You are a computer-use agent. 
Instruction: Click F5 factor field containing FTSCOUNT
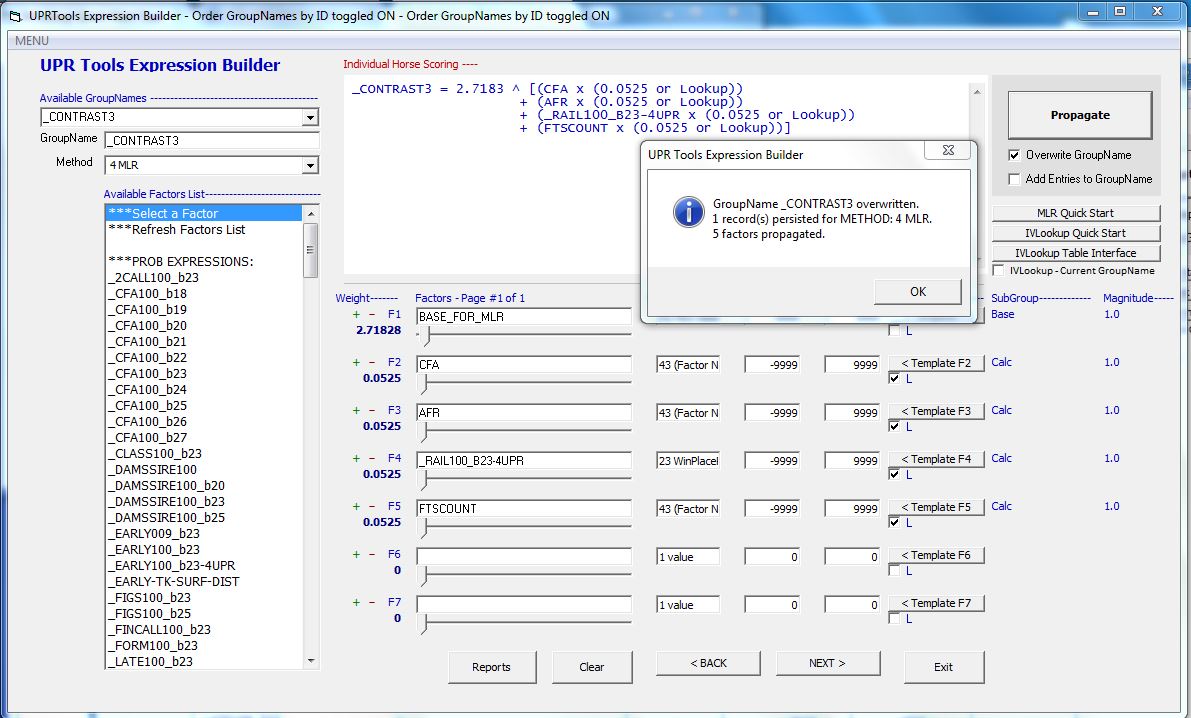pos(523,509)
